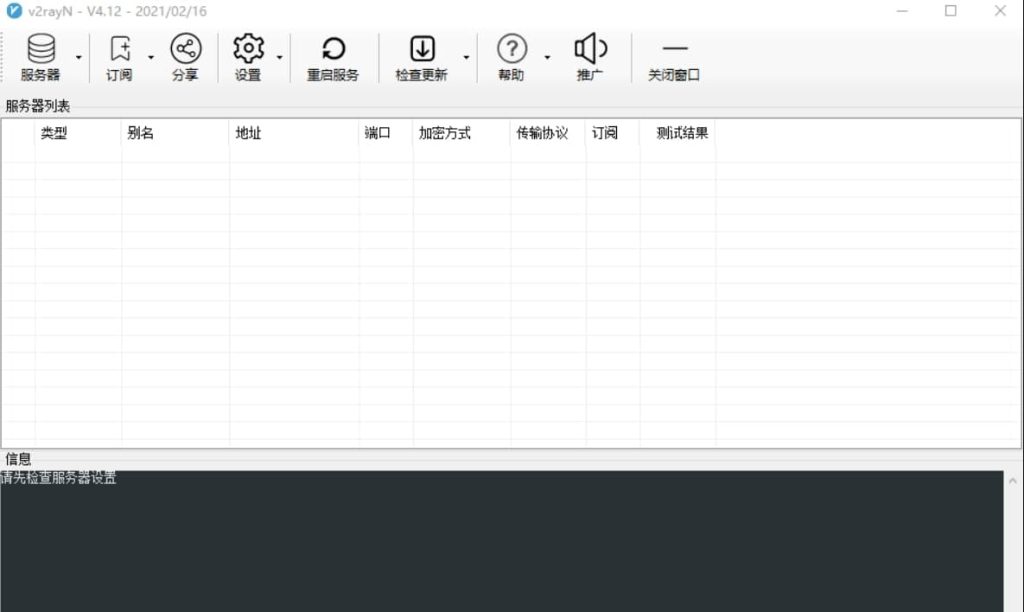Click the 关闭窗口 close window toolbar item

click(674, 55)
